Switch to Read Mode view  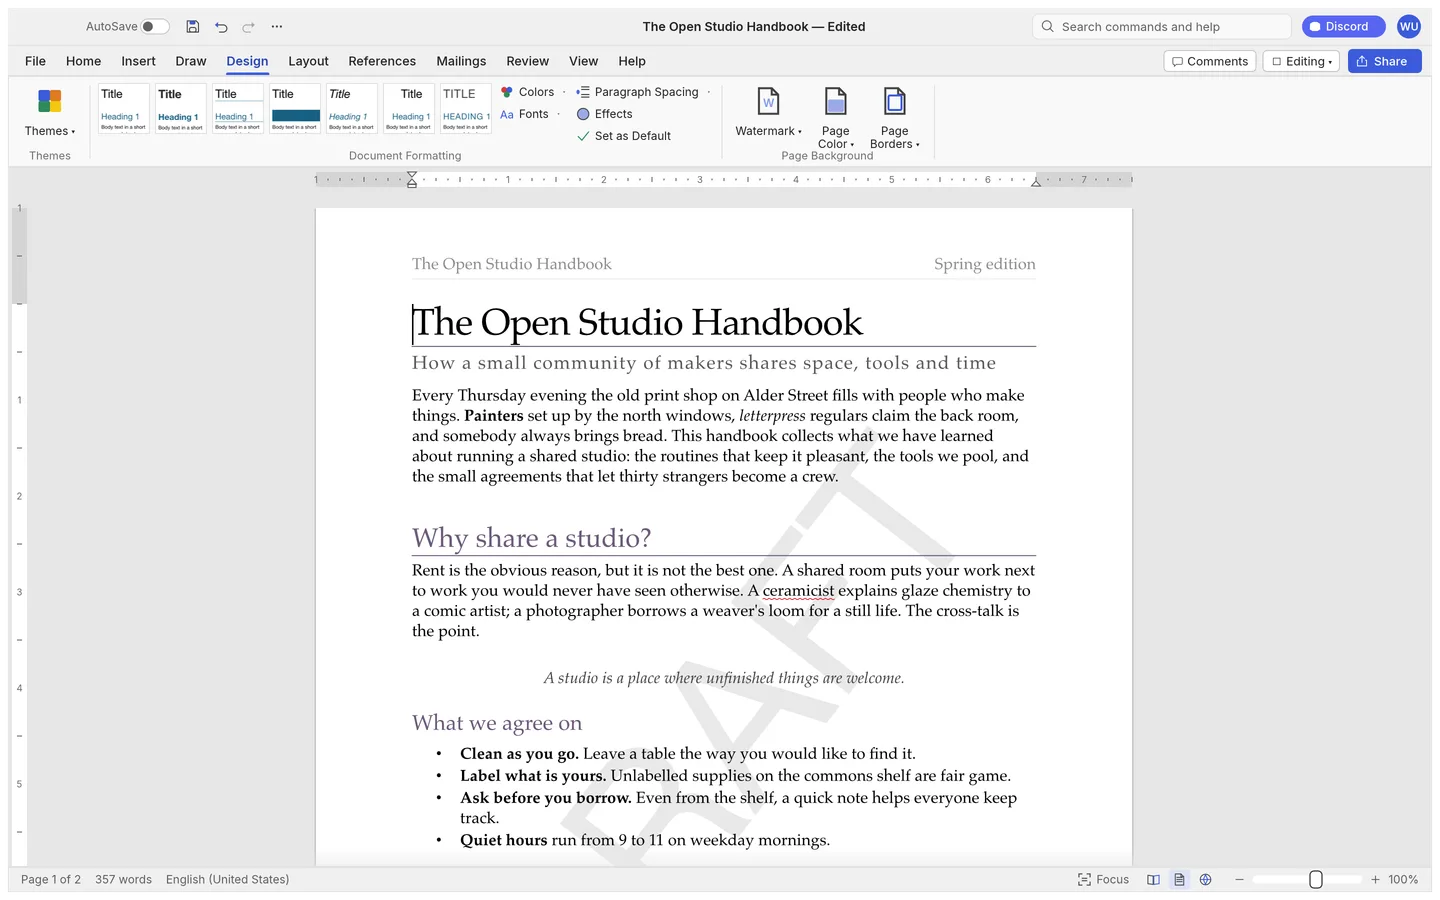1153,880
